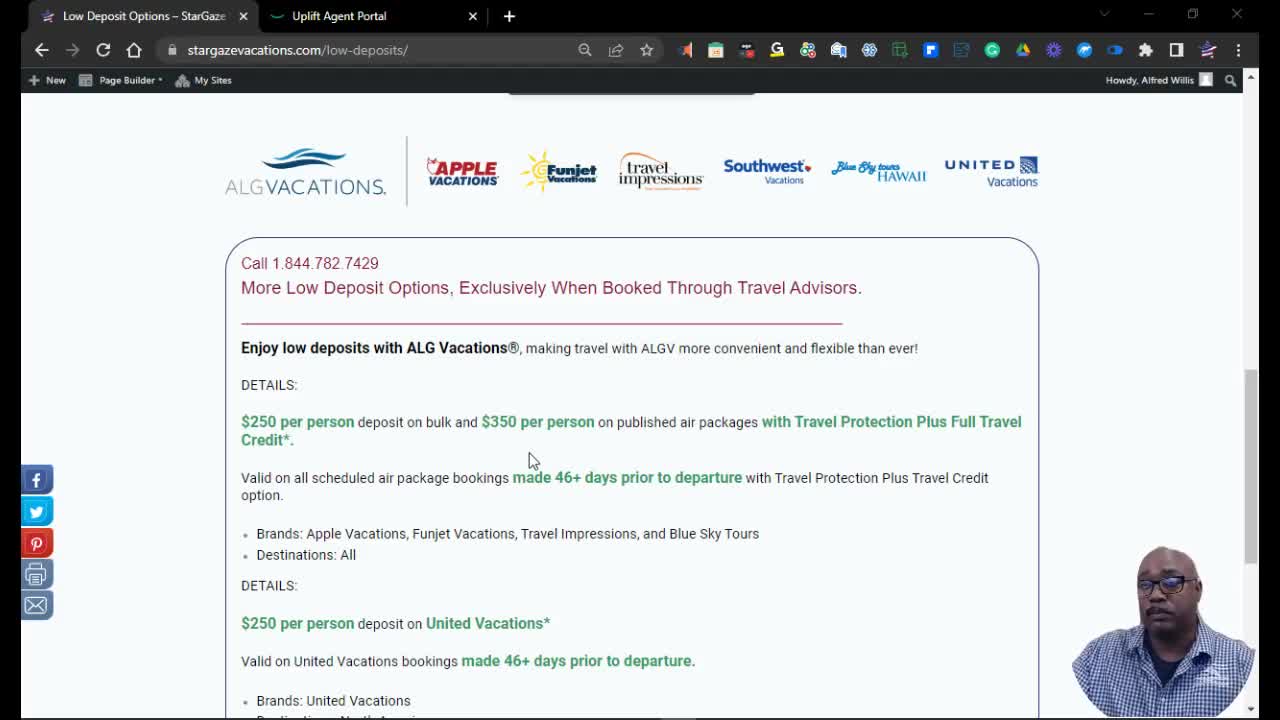
Task: Click the Funjet Vacations logo
Action: (559, 171)
